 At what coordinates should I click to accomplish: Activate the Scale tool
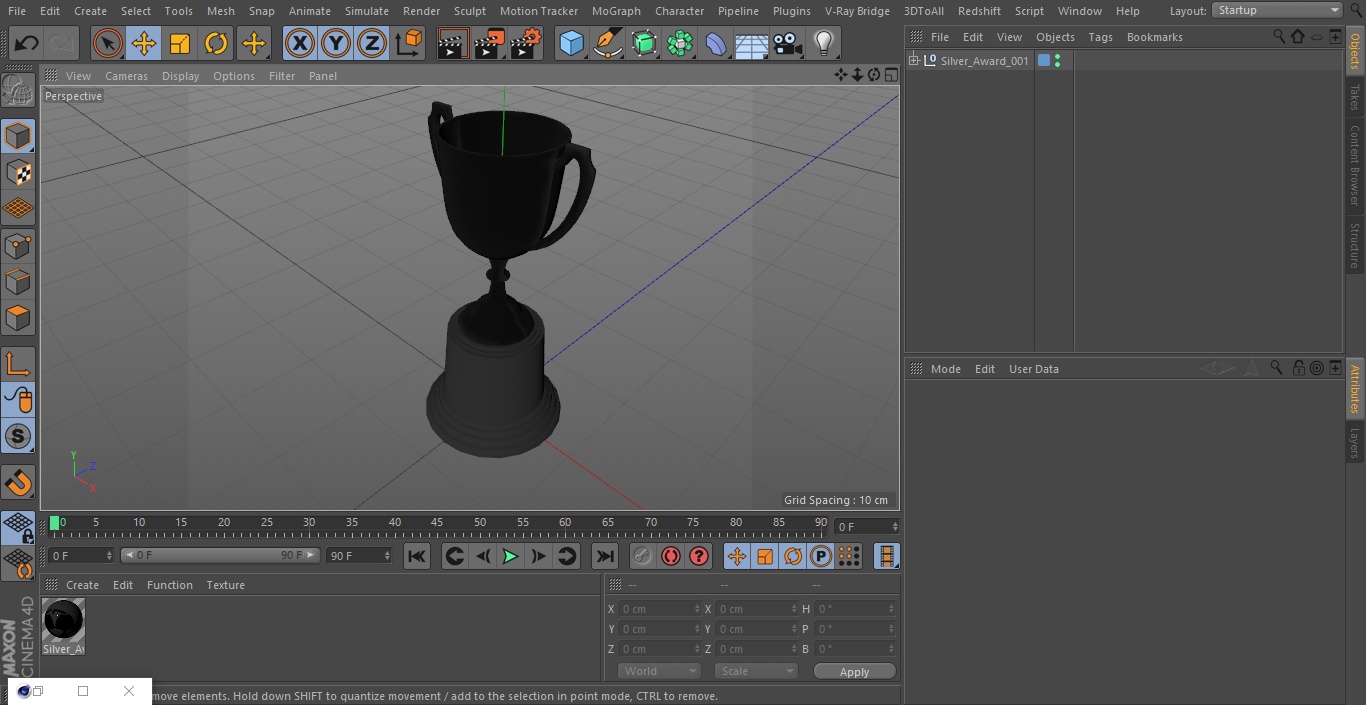[x=180, y=43]
